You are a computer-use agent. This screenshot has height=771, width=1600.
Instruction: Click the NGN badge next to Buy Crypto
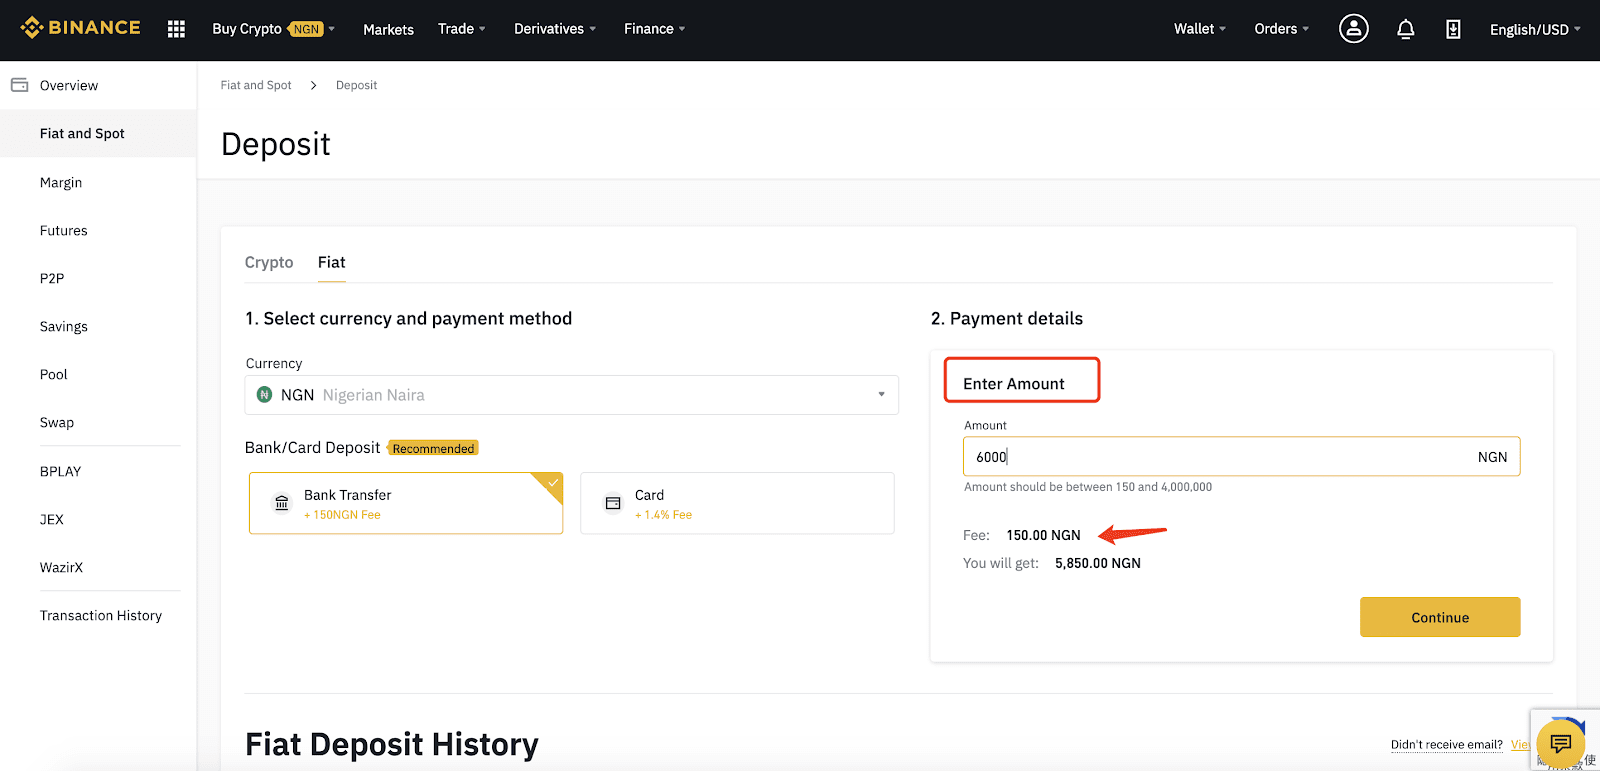point(306,29)
